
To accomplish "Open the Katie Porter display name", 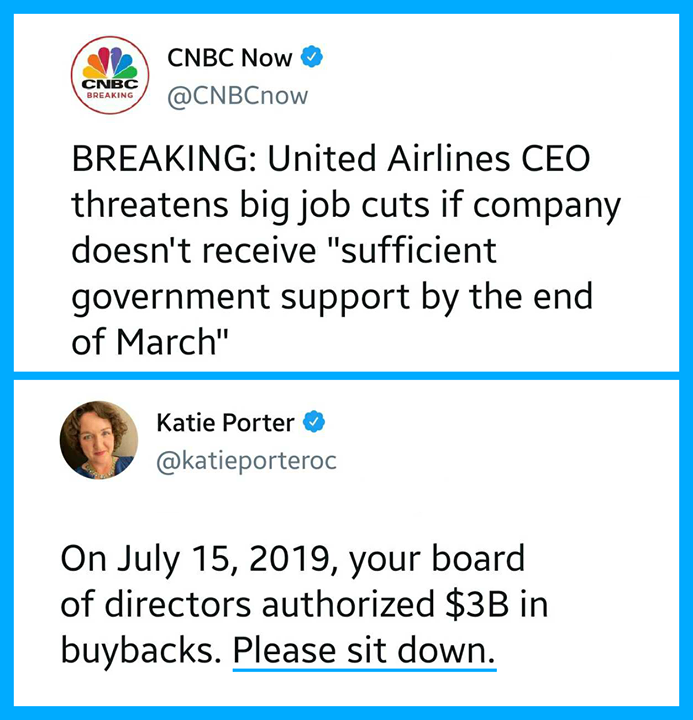I will [x=225, y=423].
